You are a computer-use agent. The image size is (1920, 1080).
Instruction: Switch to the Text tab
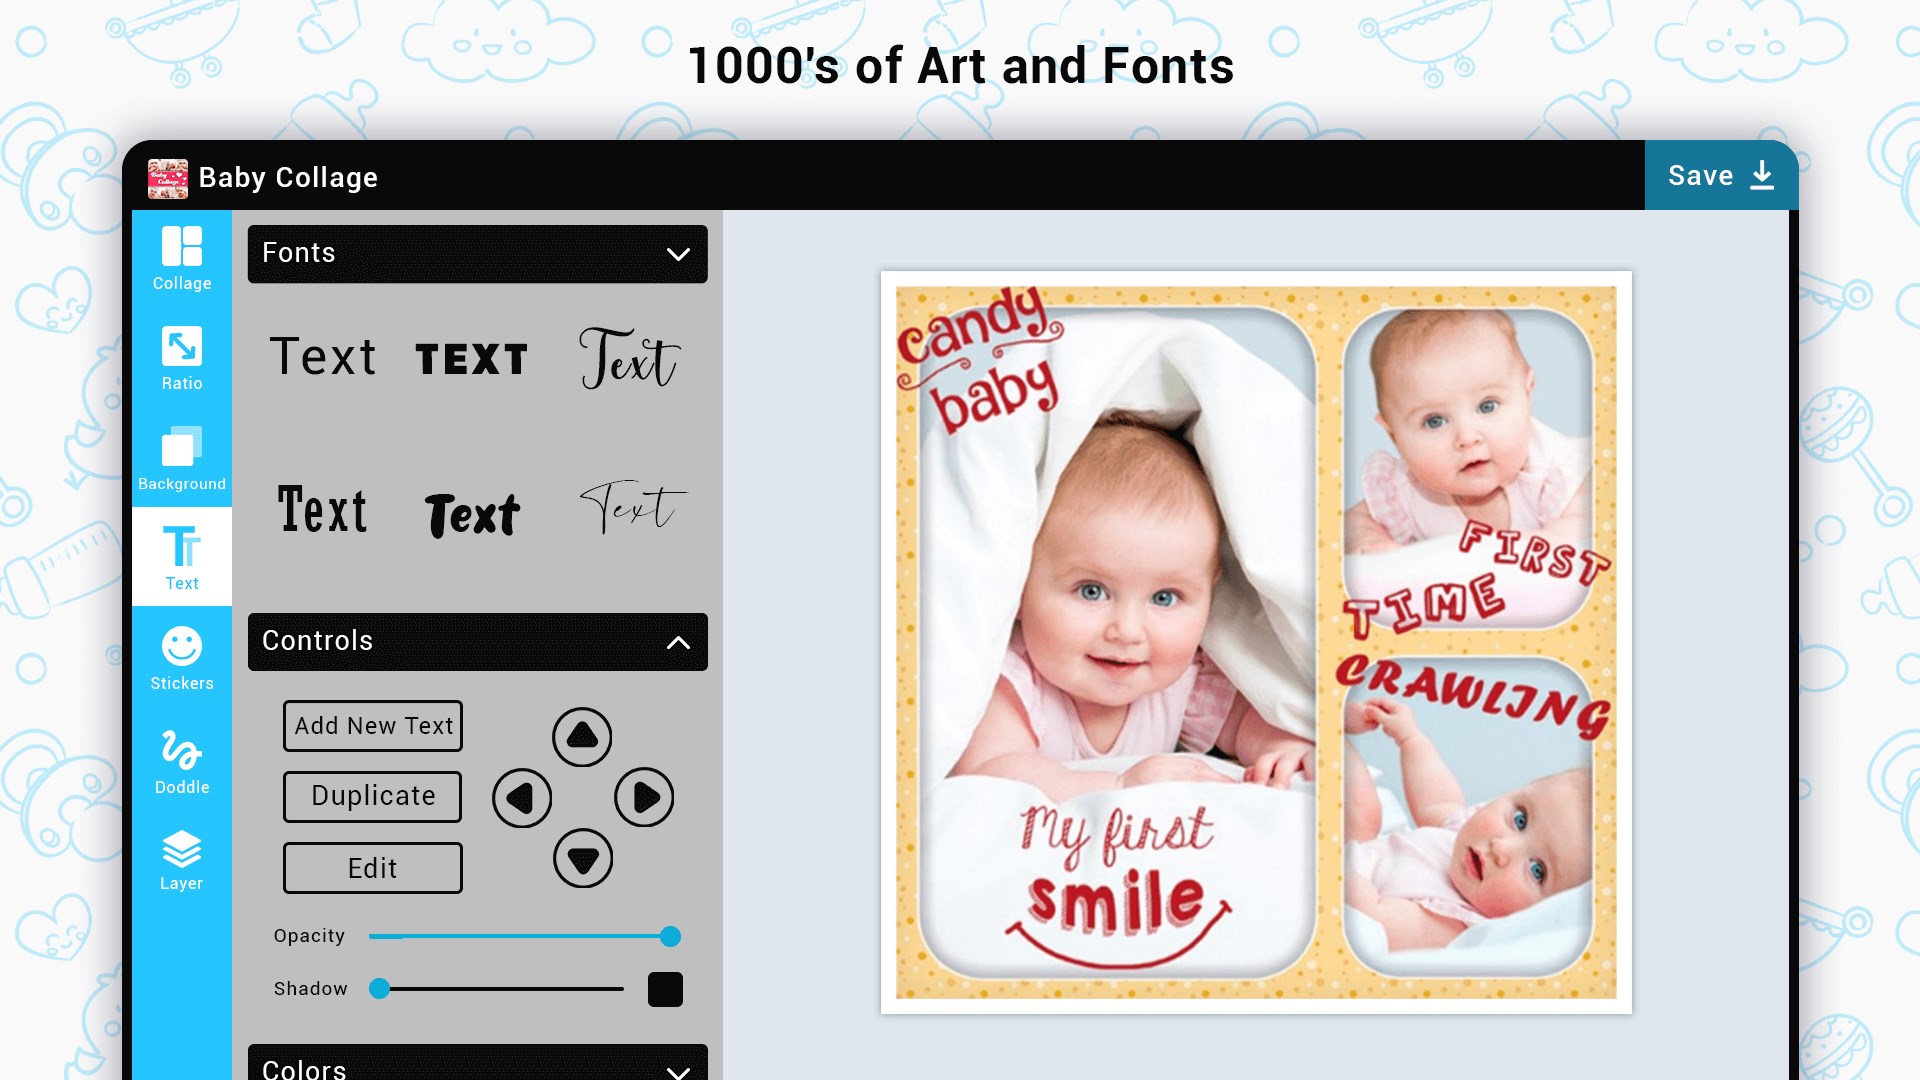coord(182,557)
